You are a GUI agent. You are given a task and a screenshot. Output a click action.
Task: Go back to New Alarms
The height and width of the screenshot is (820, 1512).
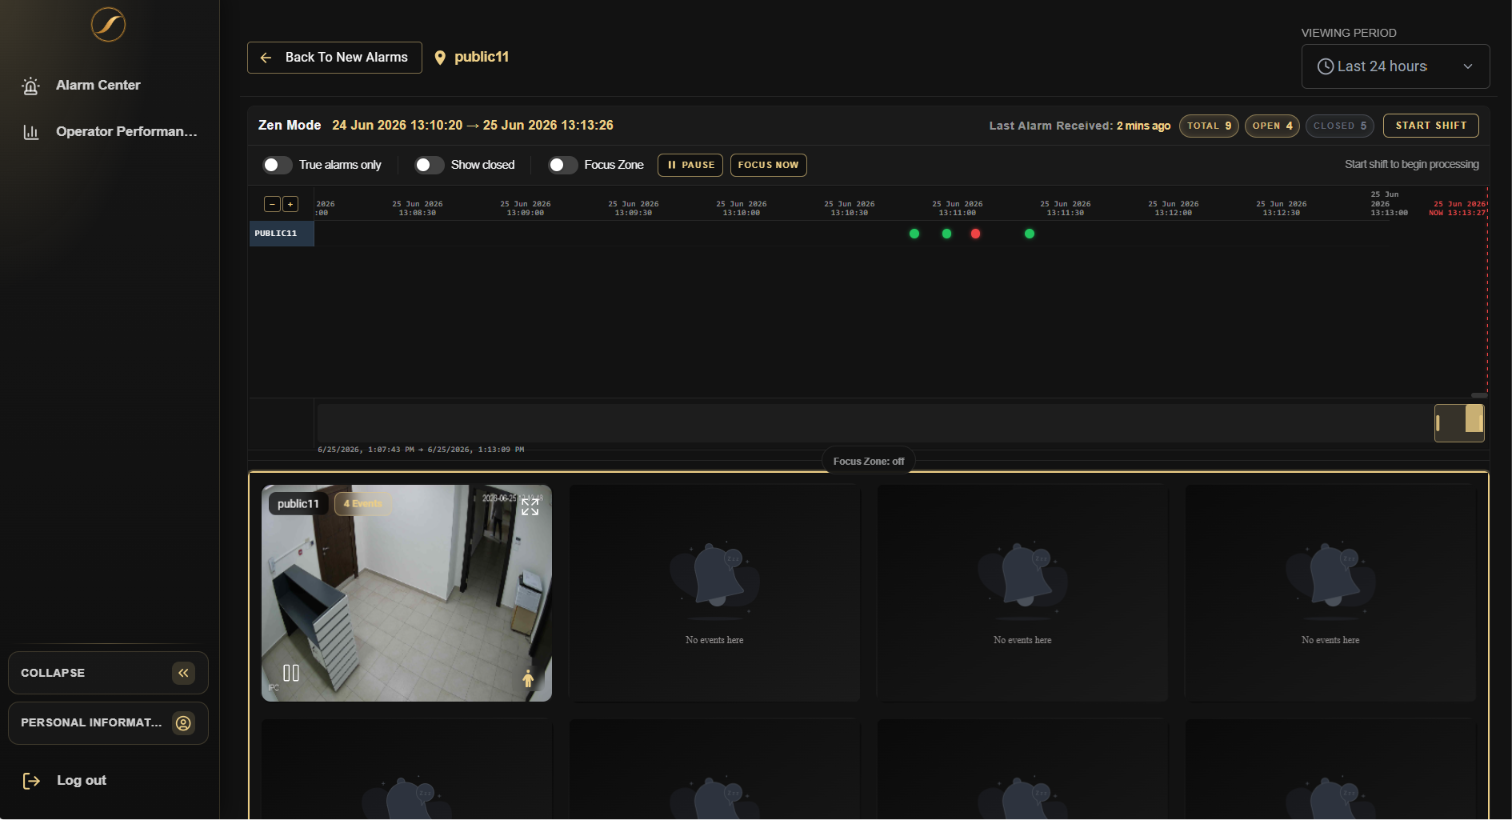point(334,57)
